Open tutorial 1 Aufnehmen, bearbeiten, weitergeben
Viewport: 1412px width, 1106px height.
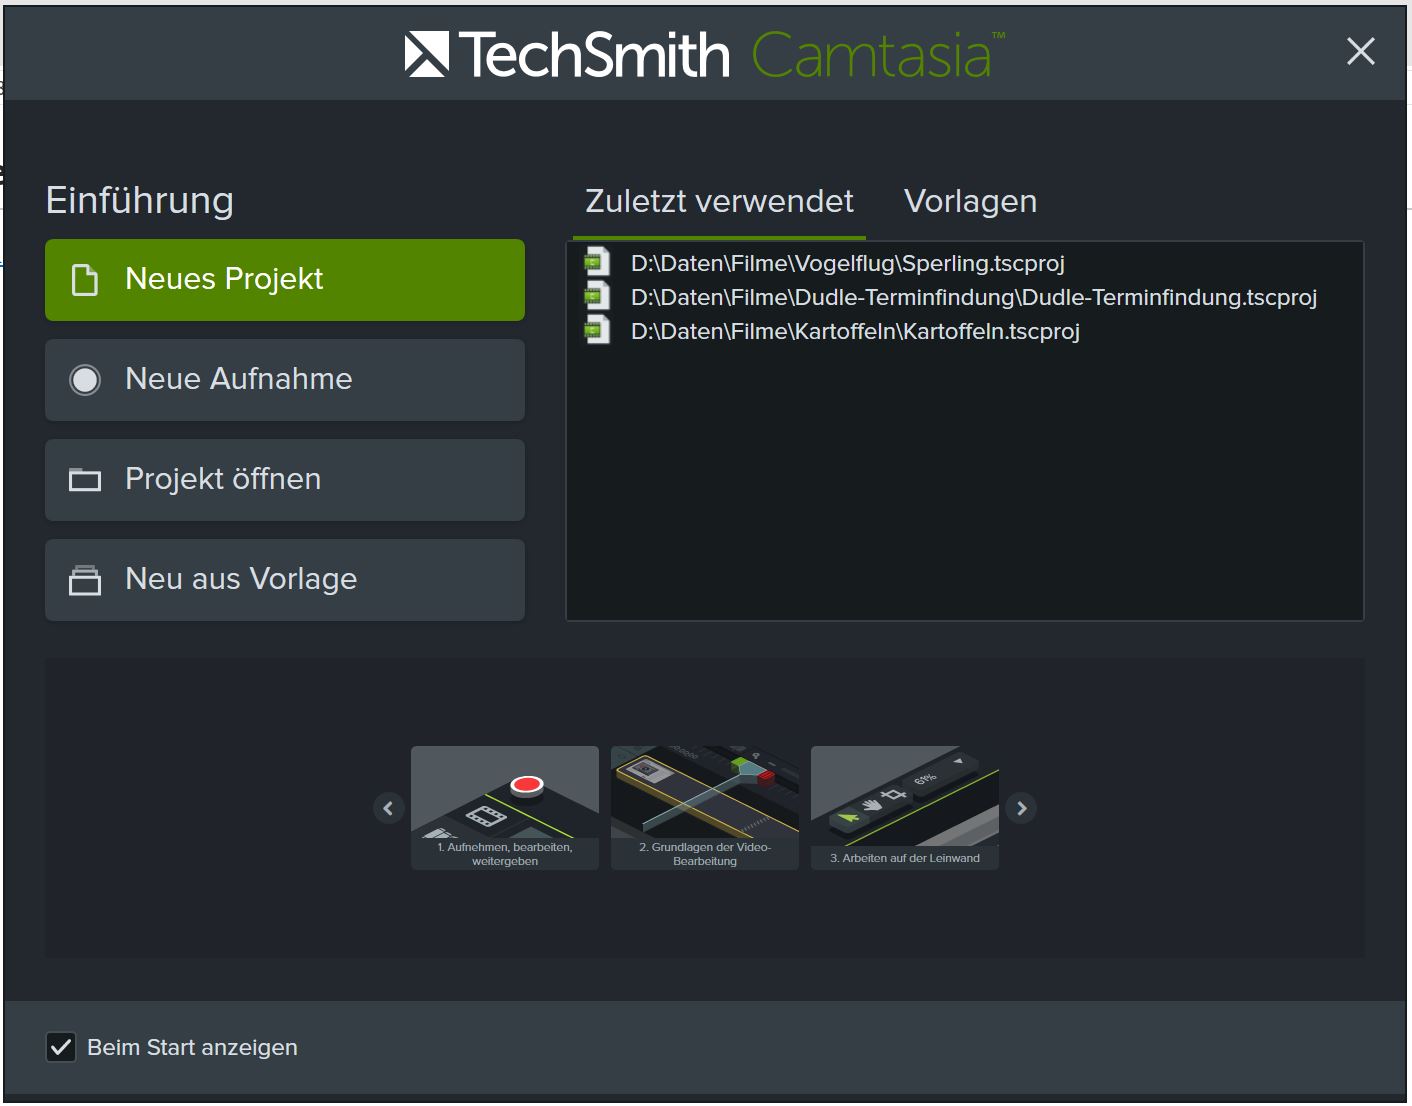pyautogui.click(x=505, y=808)
